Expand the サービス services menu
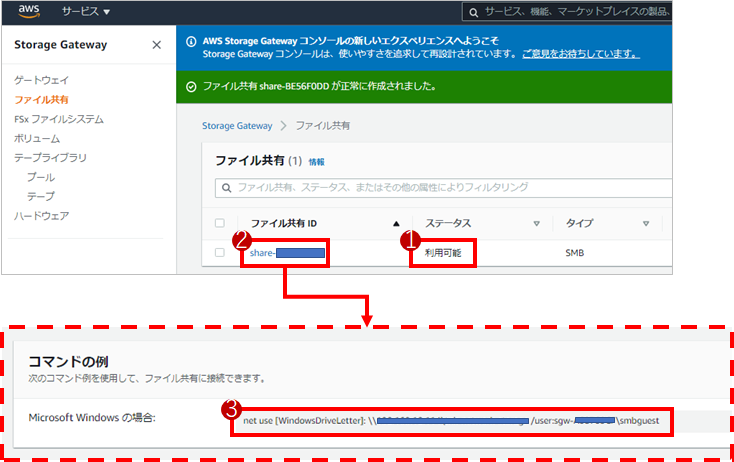 point(86,12)
